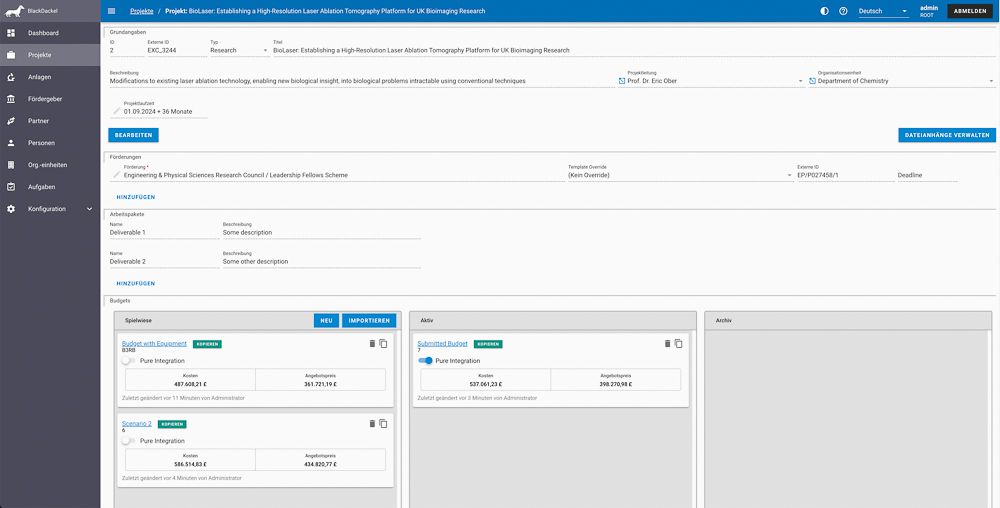Open the hamburger menu in header

point(112,11)
